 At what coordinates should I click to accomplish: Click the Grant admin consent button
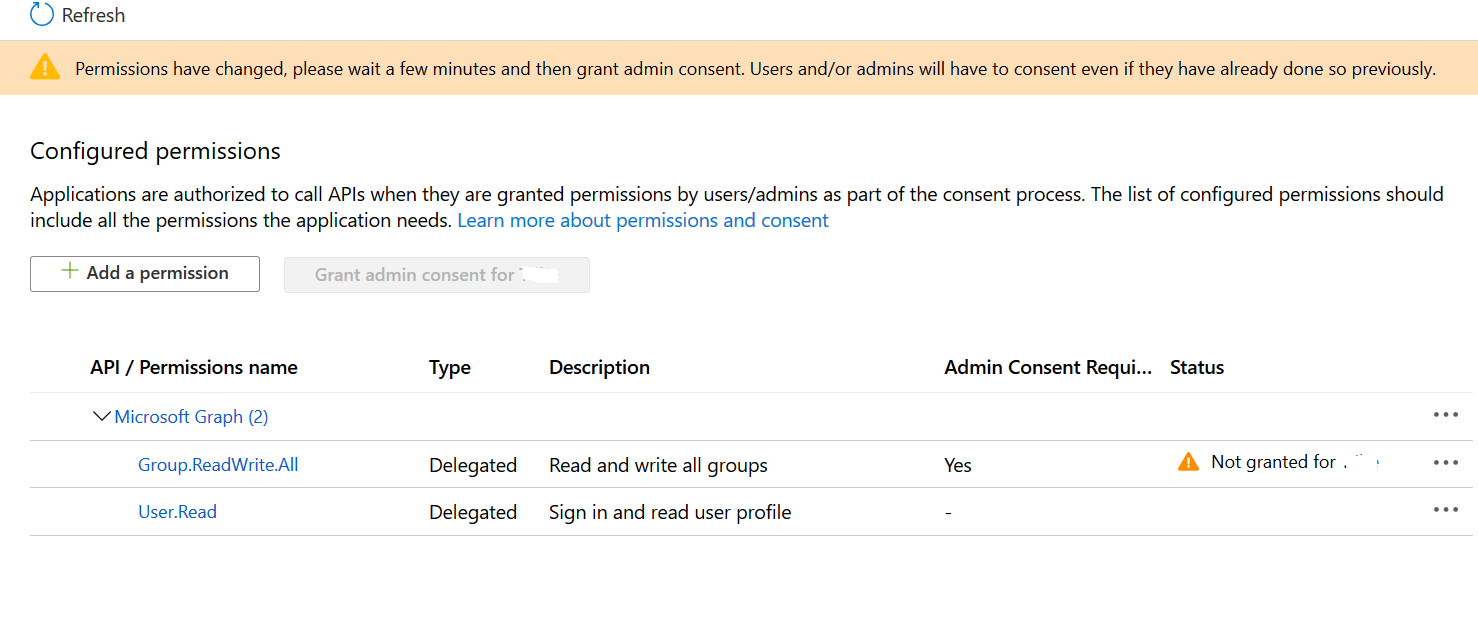(x=437, y=275)
